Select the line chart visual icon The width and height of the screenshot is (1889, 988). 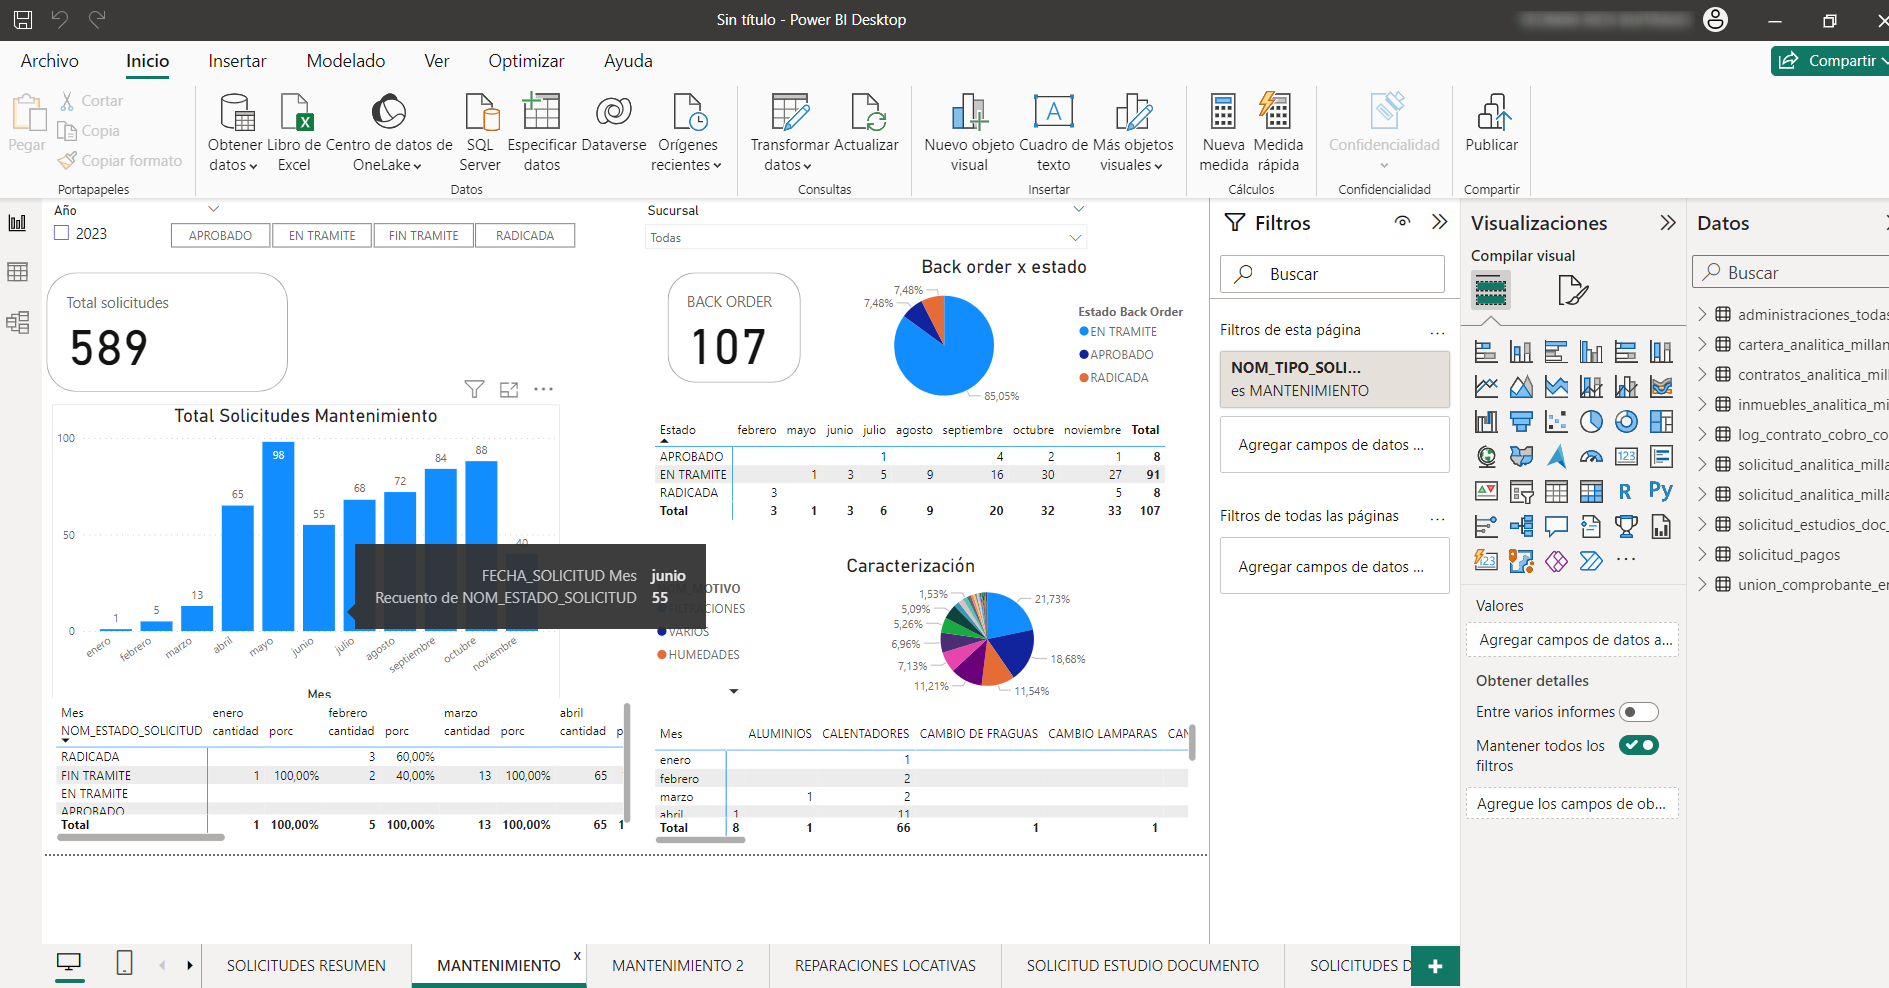pyautogui.click(x=1486, y=386)
